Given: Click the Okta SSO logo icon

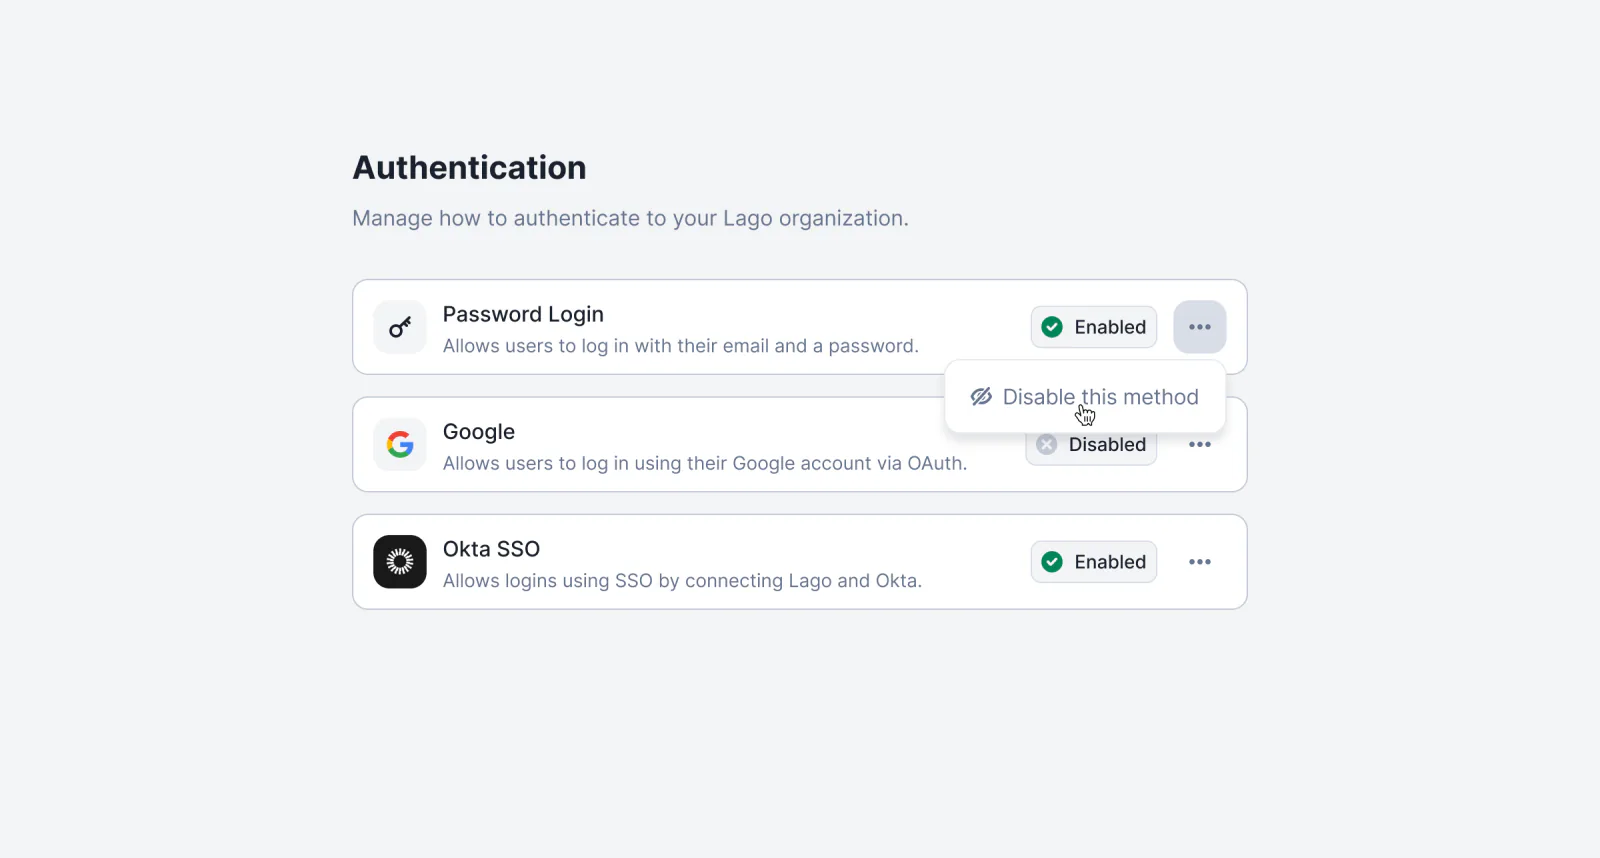Looking at the screenshot, I should coord(400,562).
